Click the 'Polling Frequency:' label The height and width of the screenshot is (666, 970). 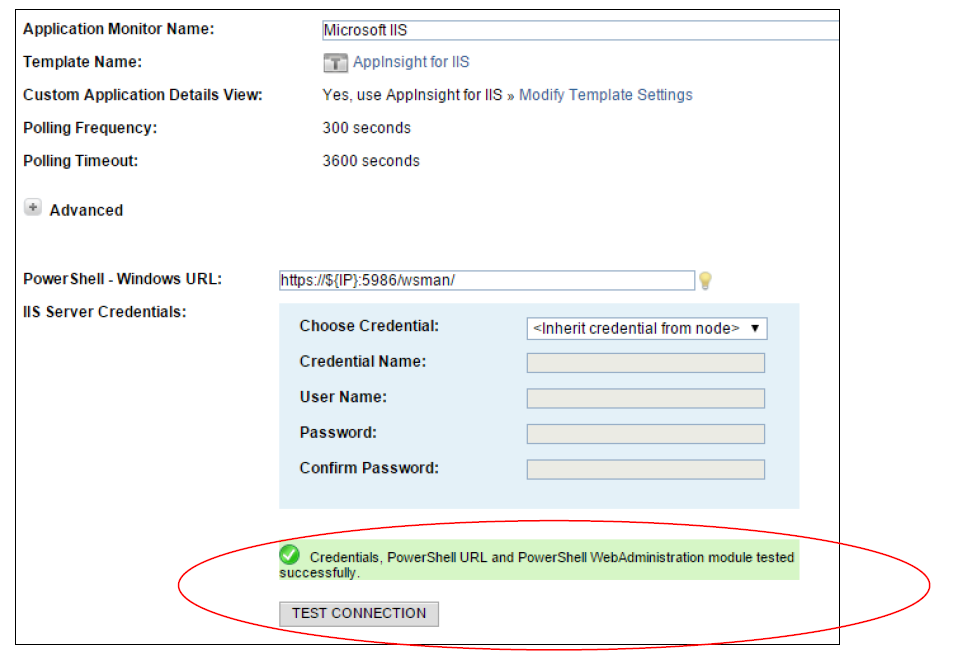click(x=90, y=128)
